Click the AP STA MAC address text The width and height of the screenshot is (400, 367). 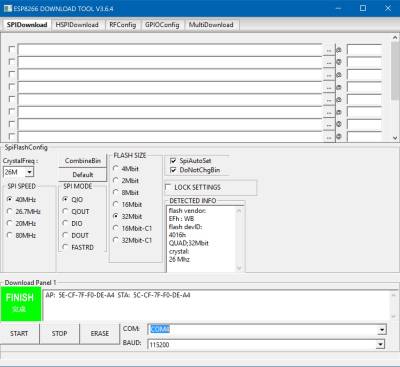pos(118,295)
